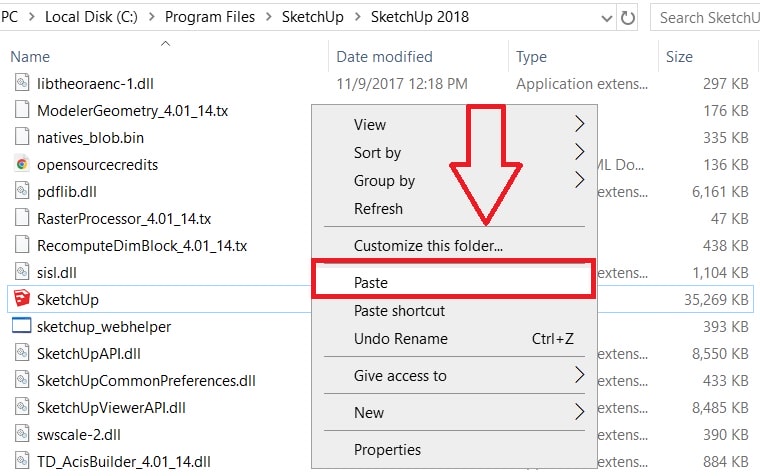Click the red SketchUp application icon

tap(22, 299)
